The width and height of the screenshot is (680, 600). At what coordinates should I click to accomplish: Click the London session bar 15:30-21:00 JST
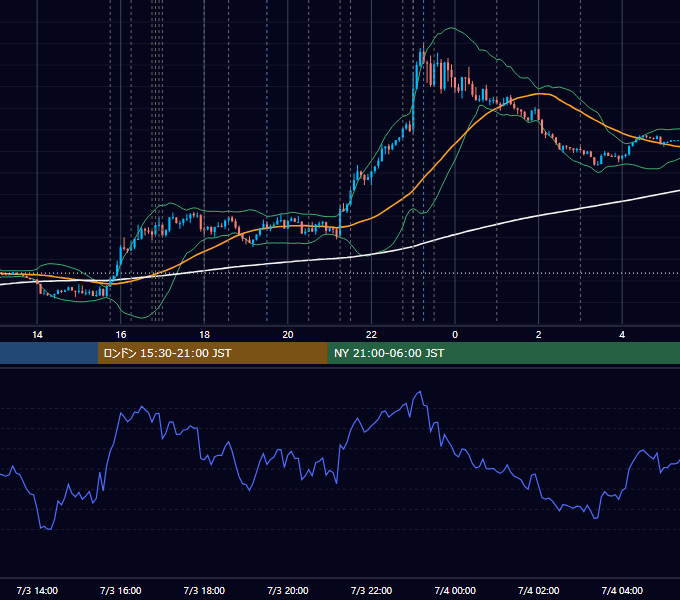212,353
